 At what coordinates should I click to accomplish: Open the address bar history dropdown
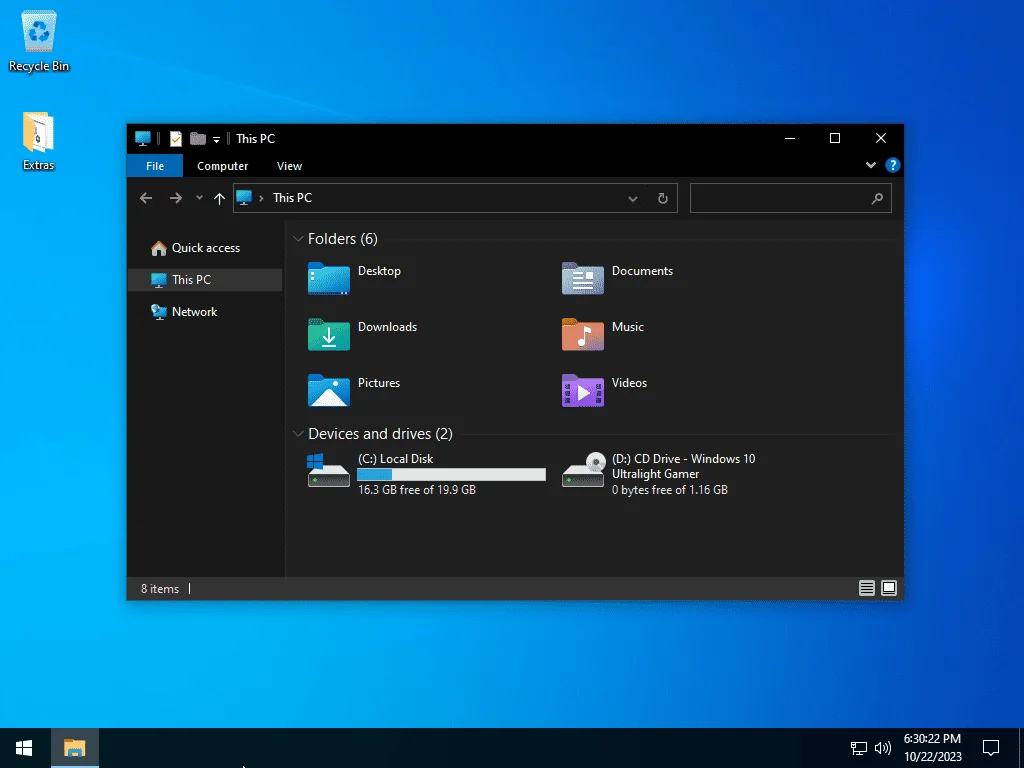coord(632,199)
